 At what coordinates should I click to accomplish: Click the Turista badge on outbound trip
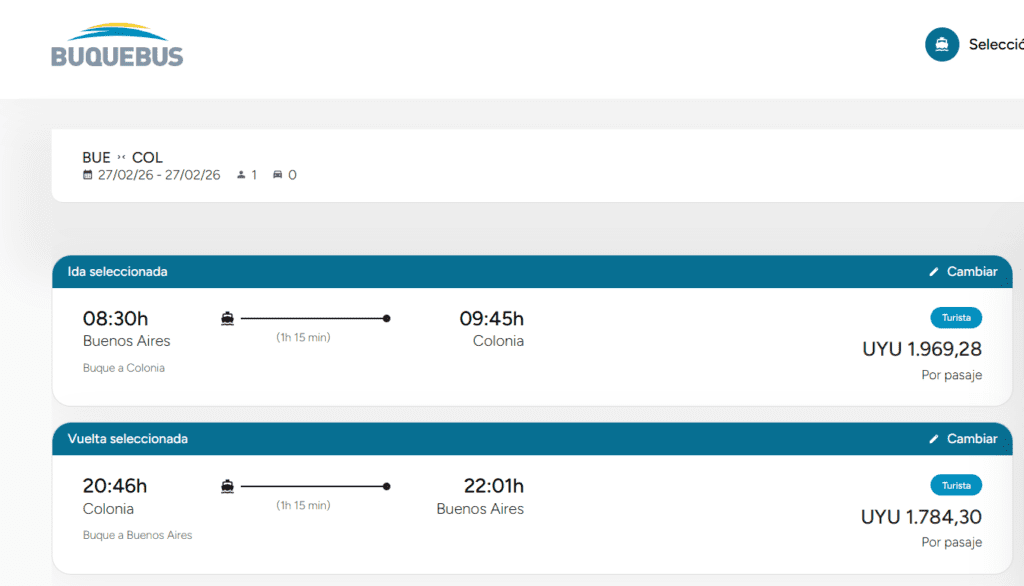[x=956, y=318]
